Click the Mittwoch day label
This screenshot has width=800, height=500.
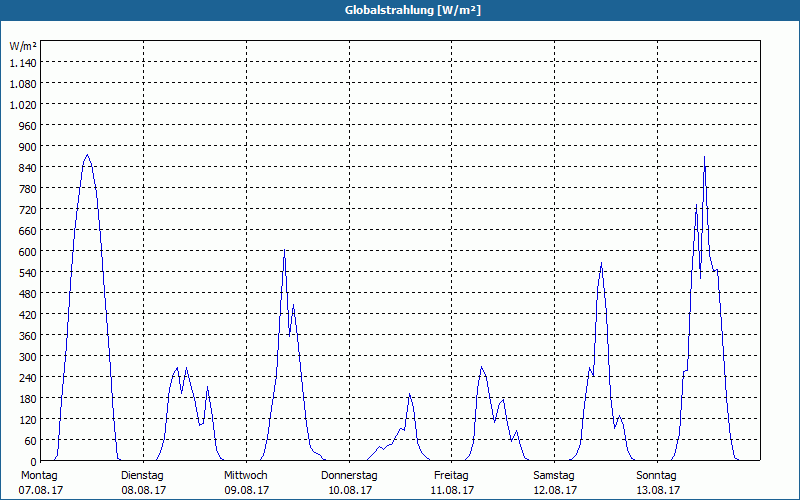(x=245, y=476)
